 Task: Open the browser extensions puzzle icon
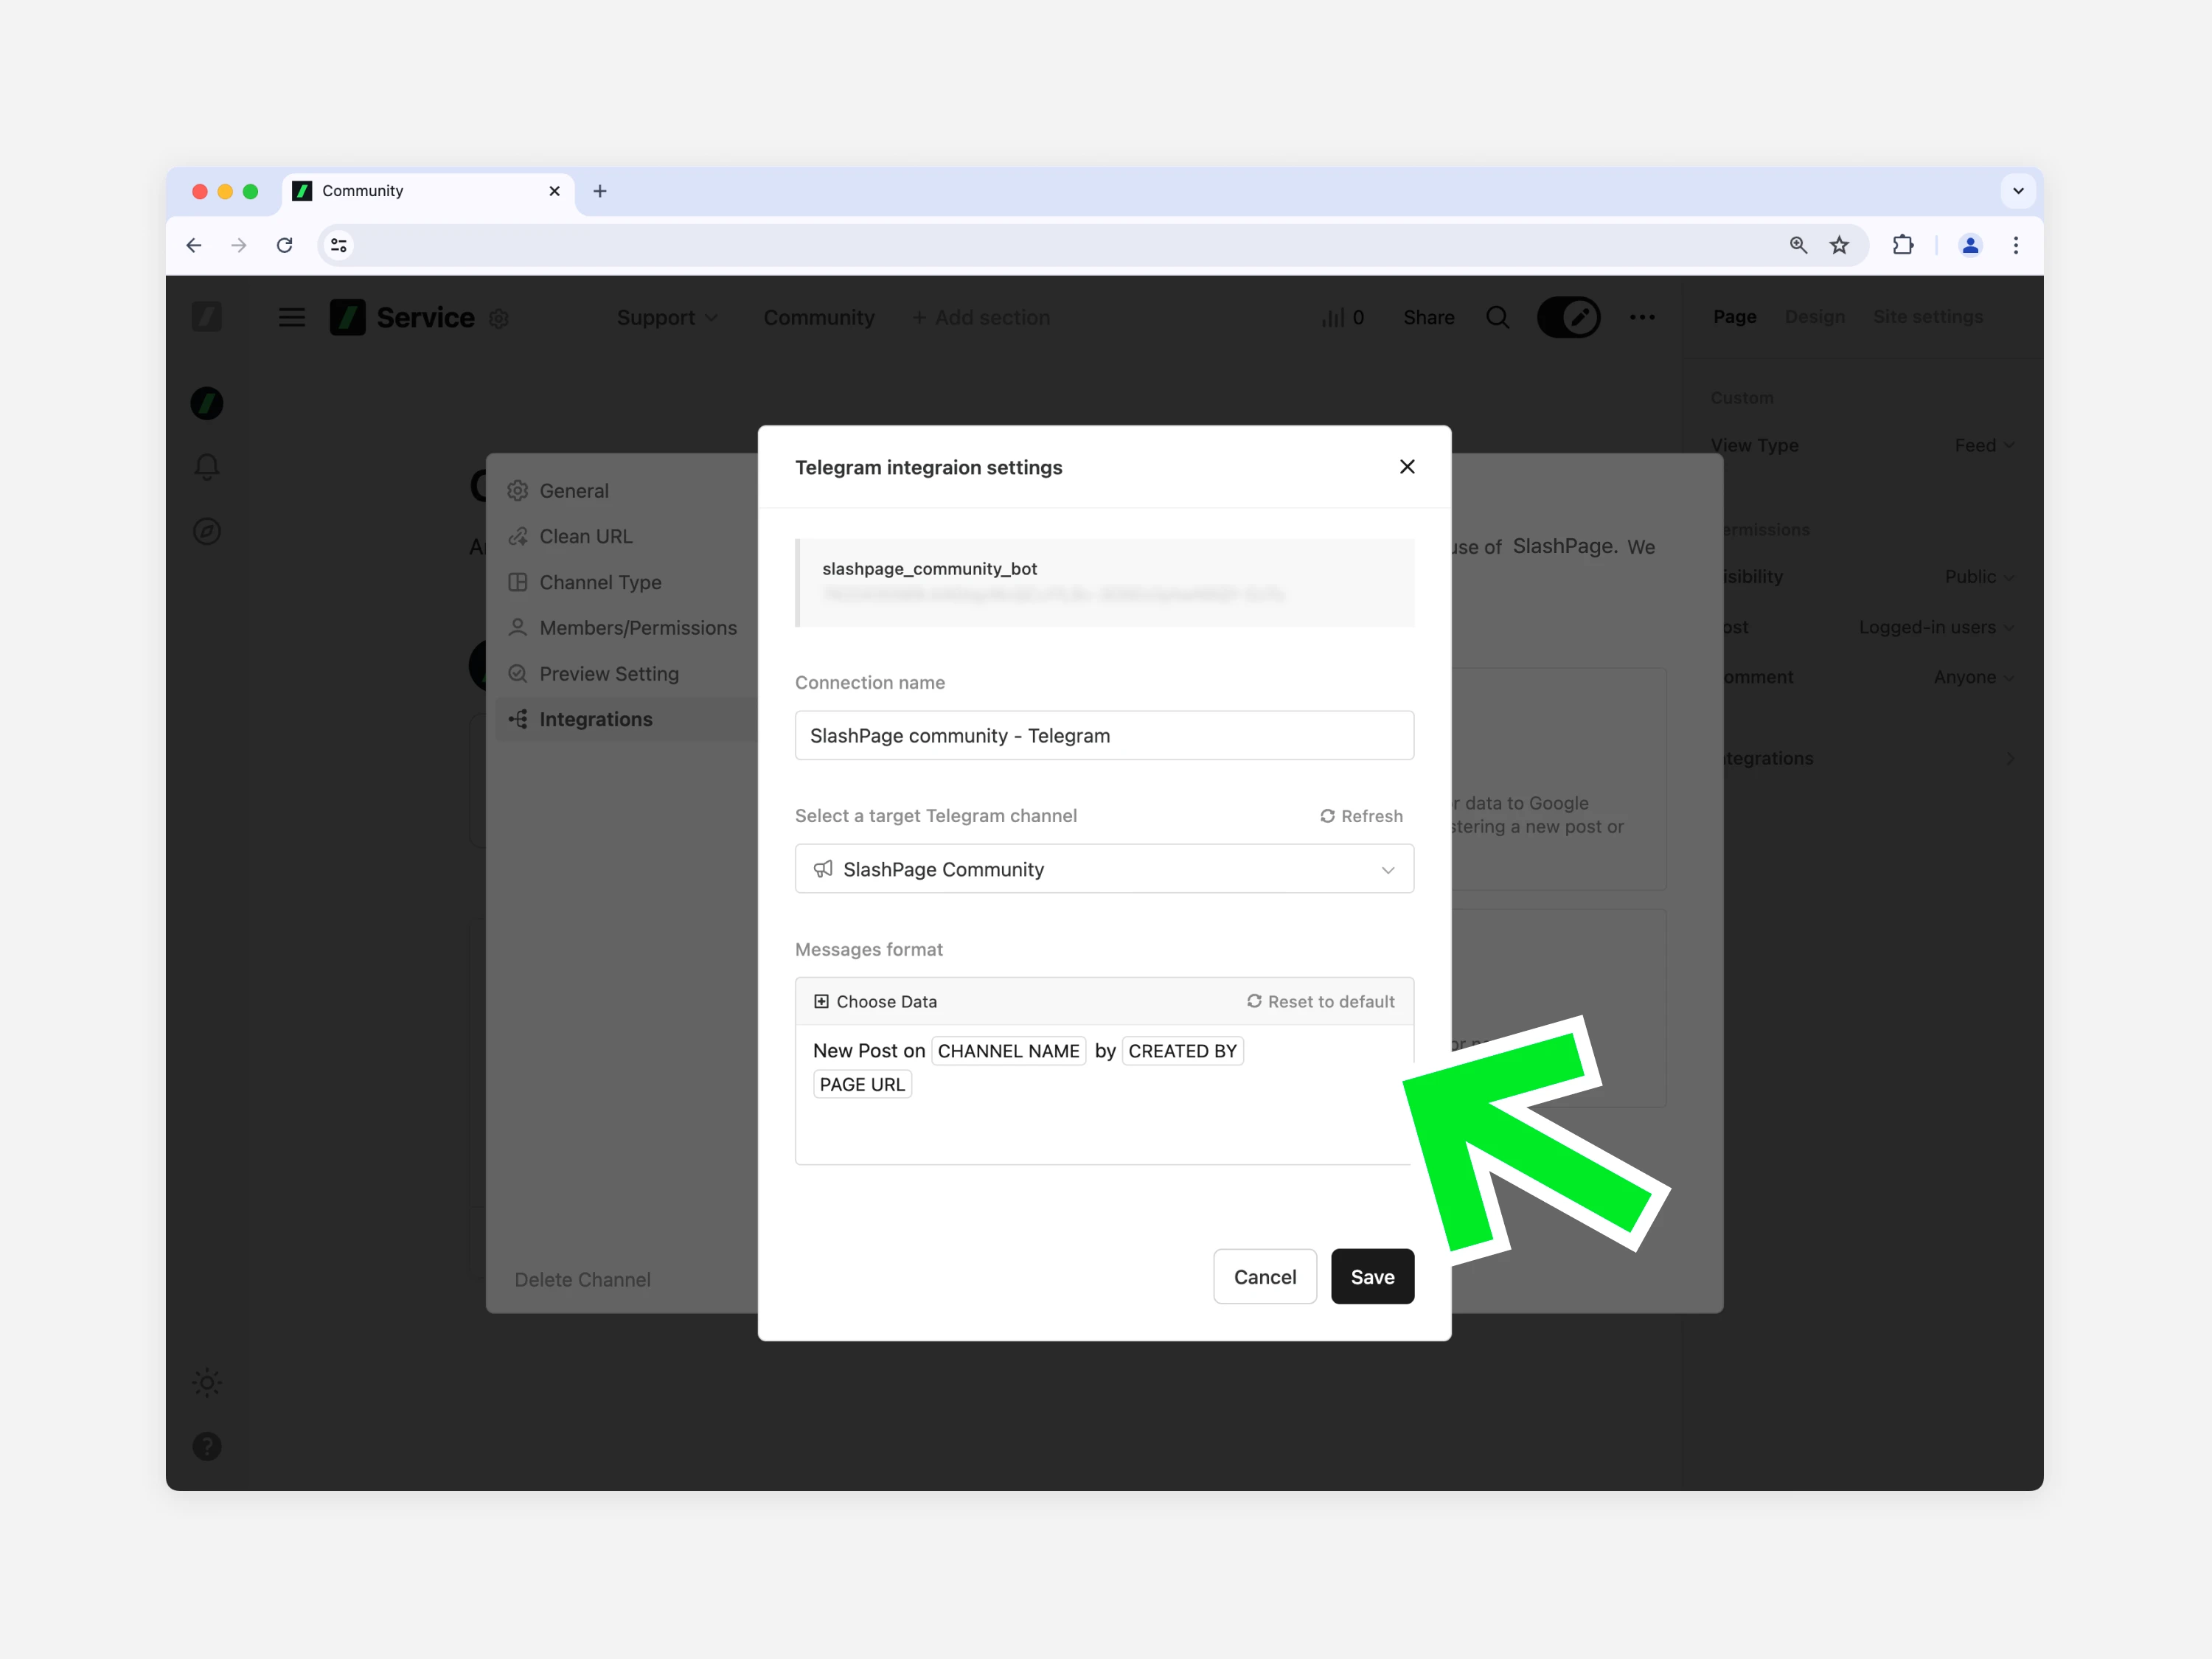pyautogui.click(x=1903, y=245)
